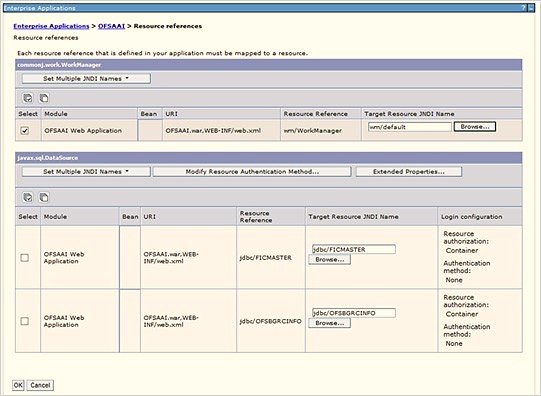Click the commonj.work.WorkManager section header
The width and height of the screenshot is (541, 396).
click(x=268, y=65)
